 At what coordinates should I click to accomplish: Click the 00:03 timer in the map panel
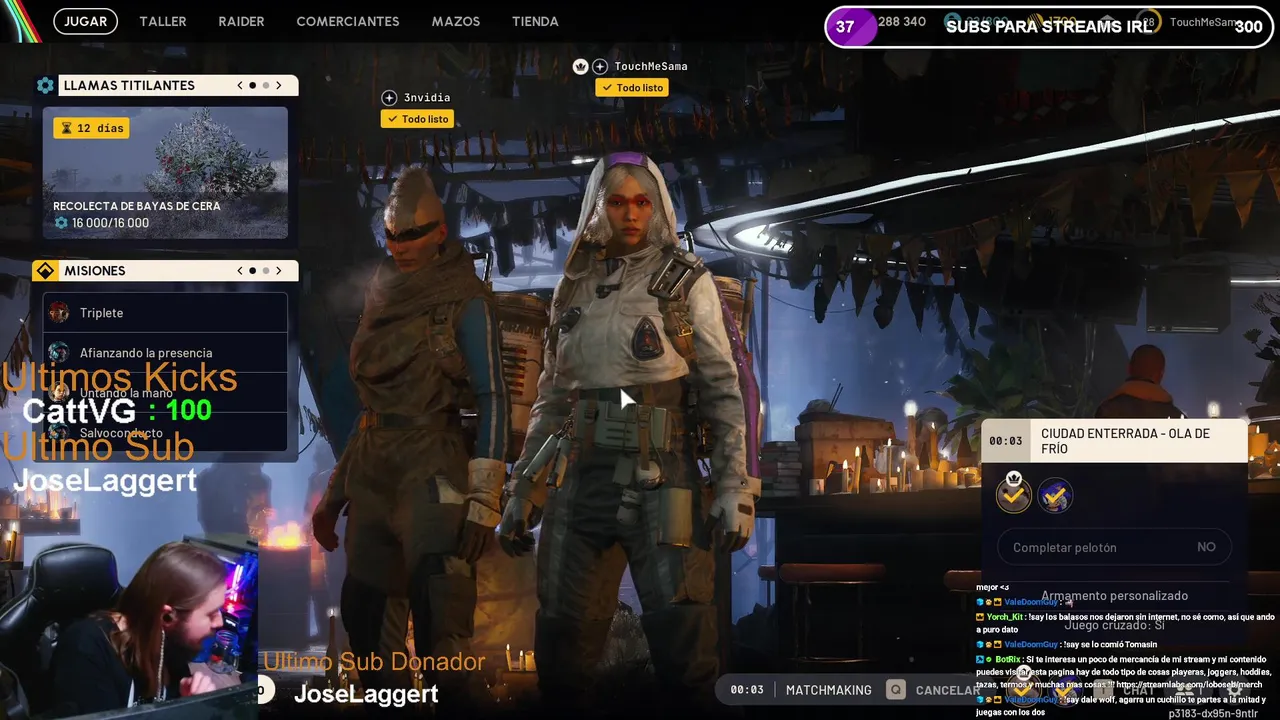pyautogui.click(x=1006, y=441)
